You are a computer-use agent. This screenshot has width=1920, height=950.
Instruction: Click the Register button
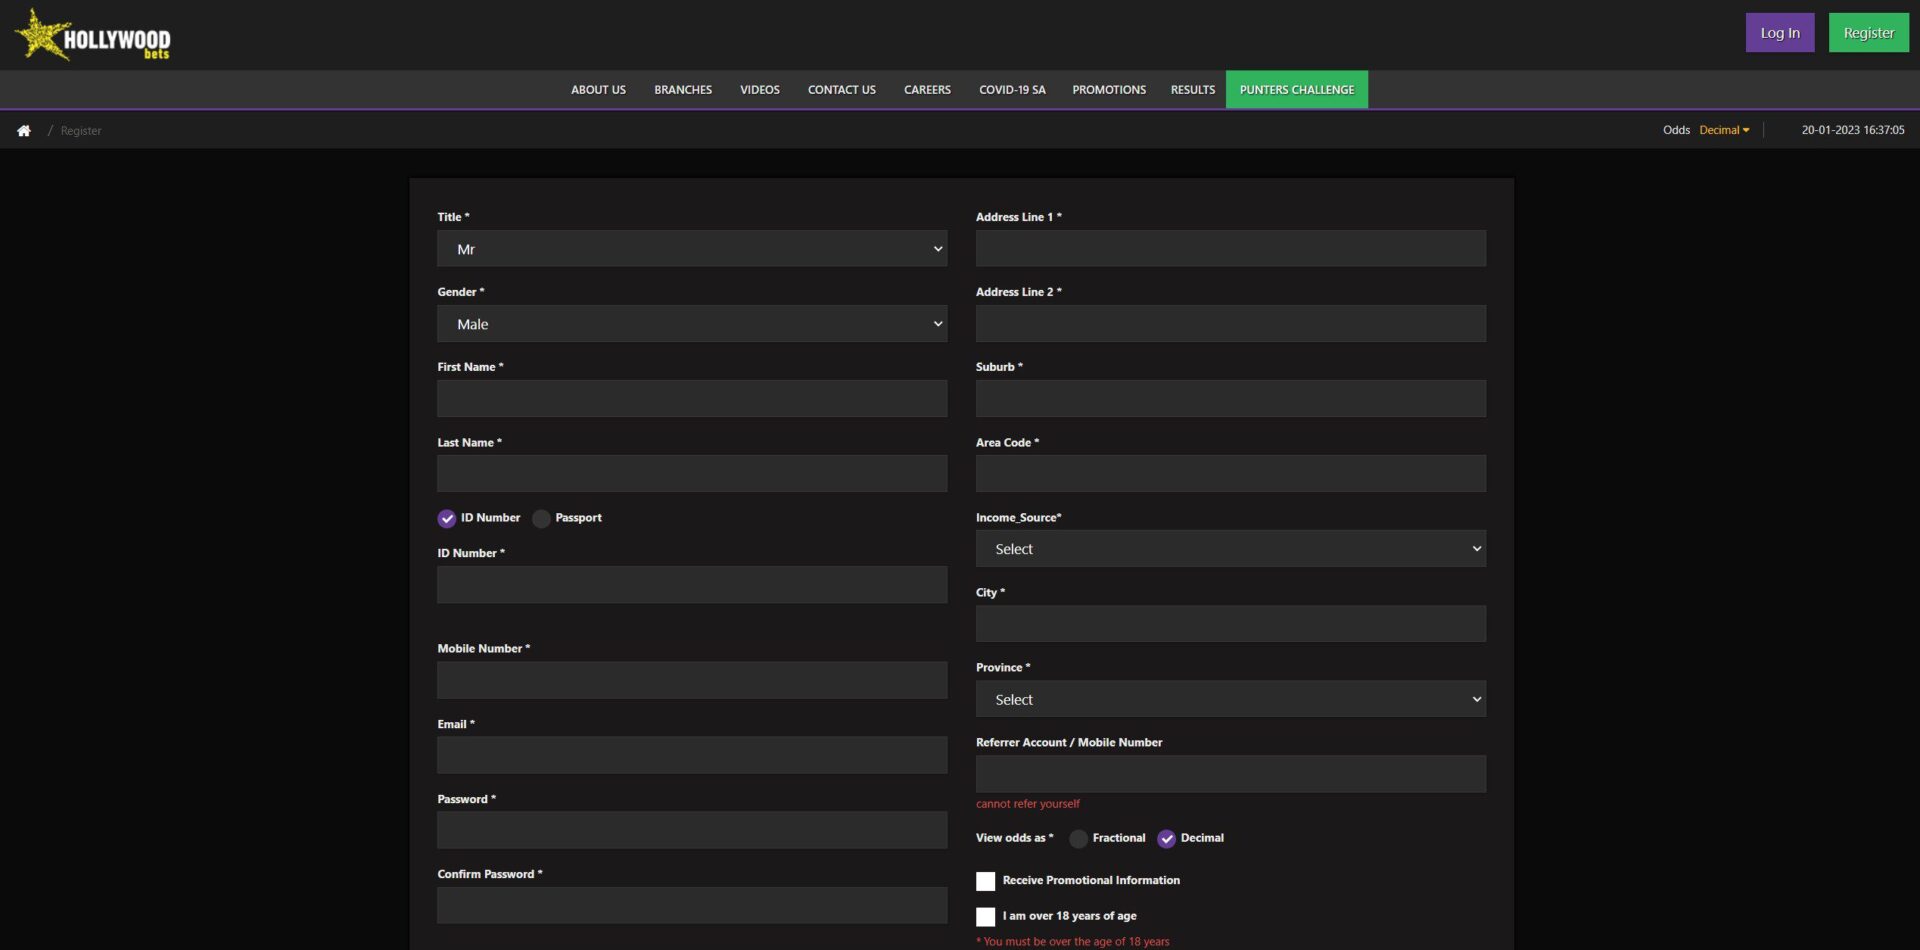pos(1869,33)
